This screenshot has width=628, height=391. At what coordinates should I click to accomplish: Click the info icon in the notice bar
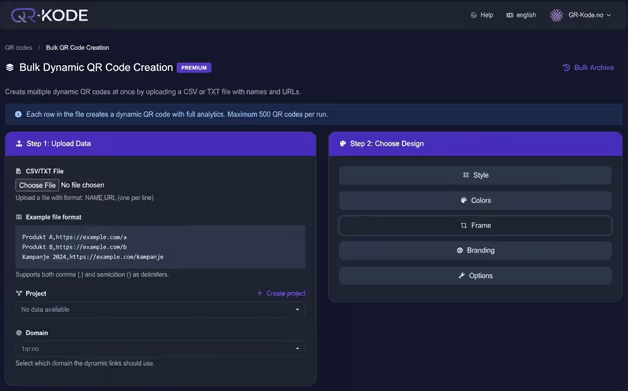18,114
